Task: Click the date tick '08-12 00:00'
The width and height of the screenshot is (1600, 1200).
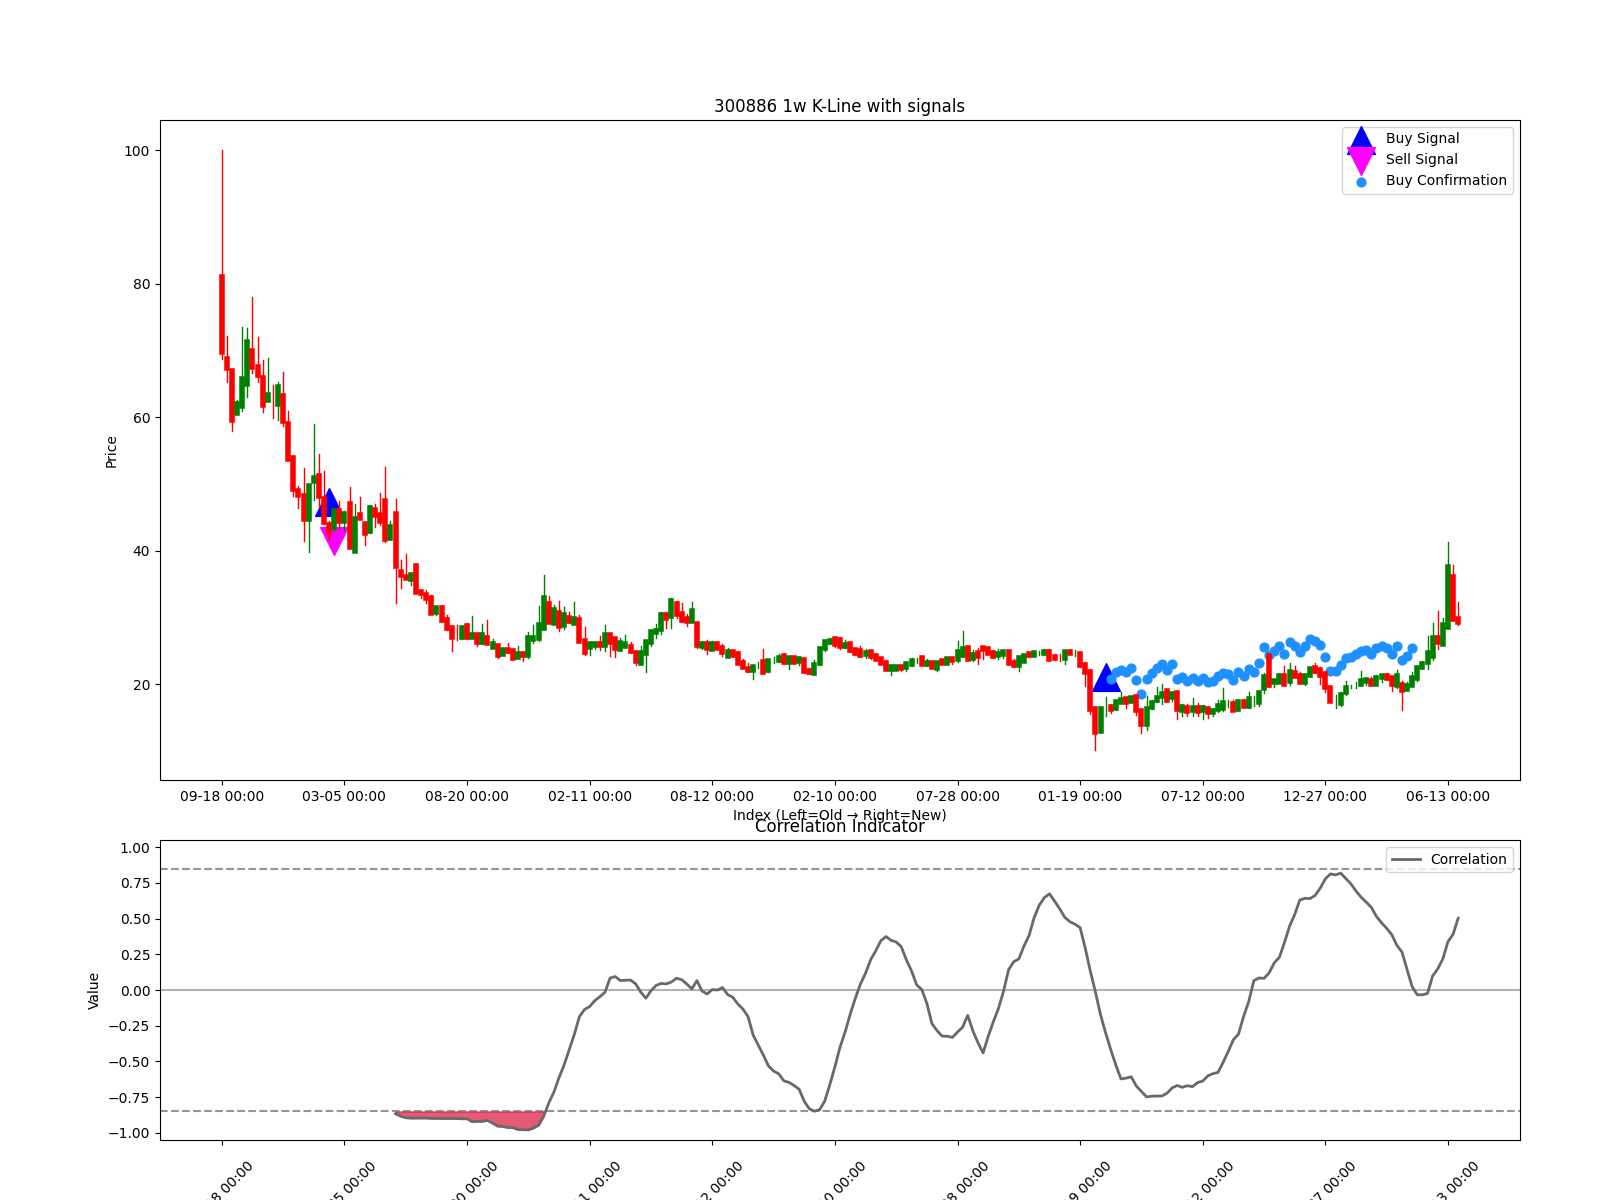Action: point(712,797)
